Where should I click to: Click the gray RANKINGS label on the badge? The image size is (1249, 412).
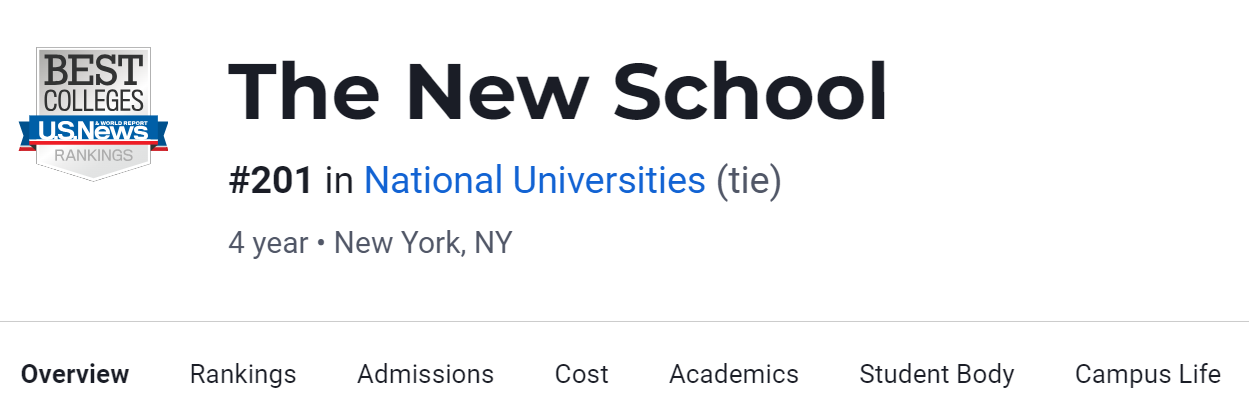[x=93, y=156]
